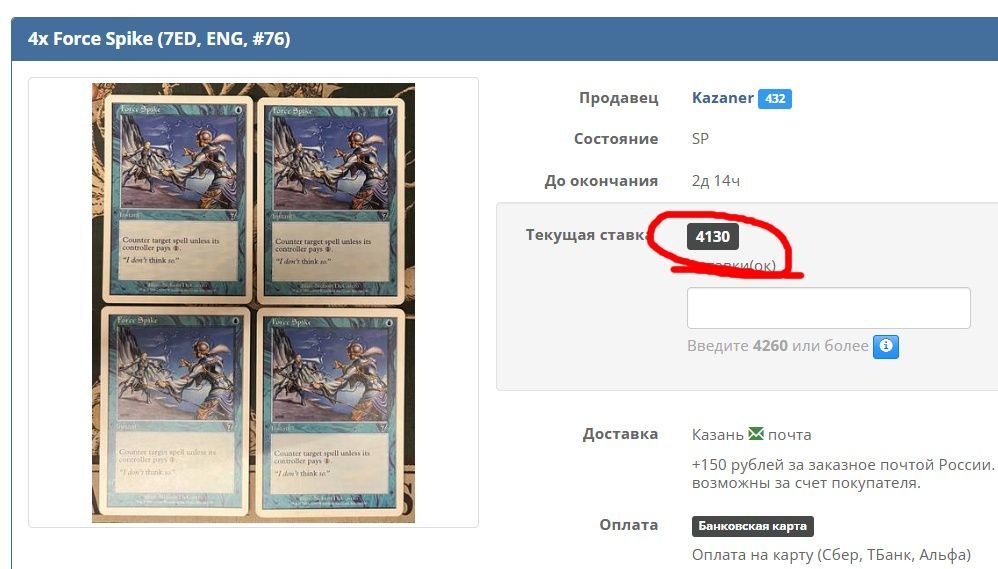Click the current bid 4130 badge
The image size is (998, 569).
(x=713, y=237)
